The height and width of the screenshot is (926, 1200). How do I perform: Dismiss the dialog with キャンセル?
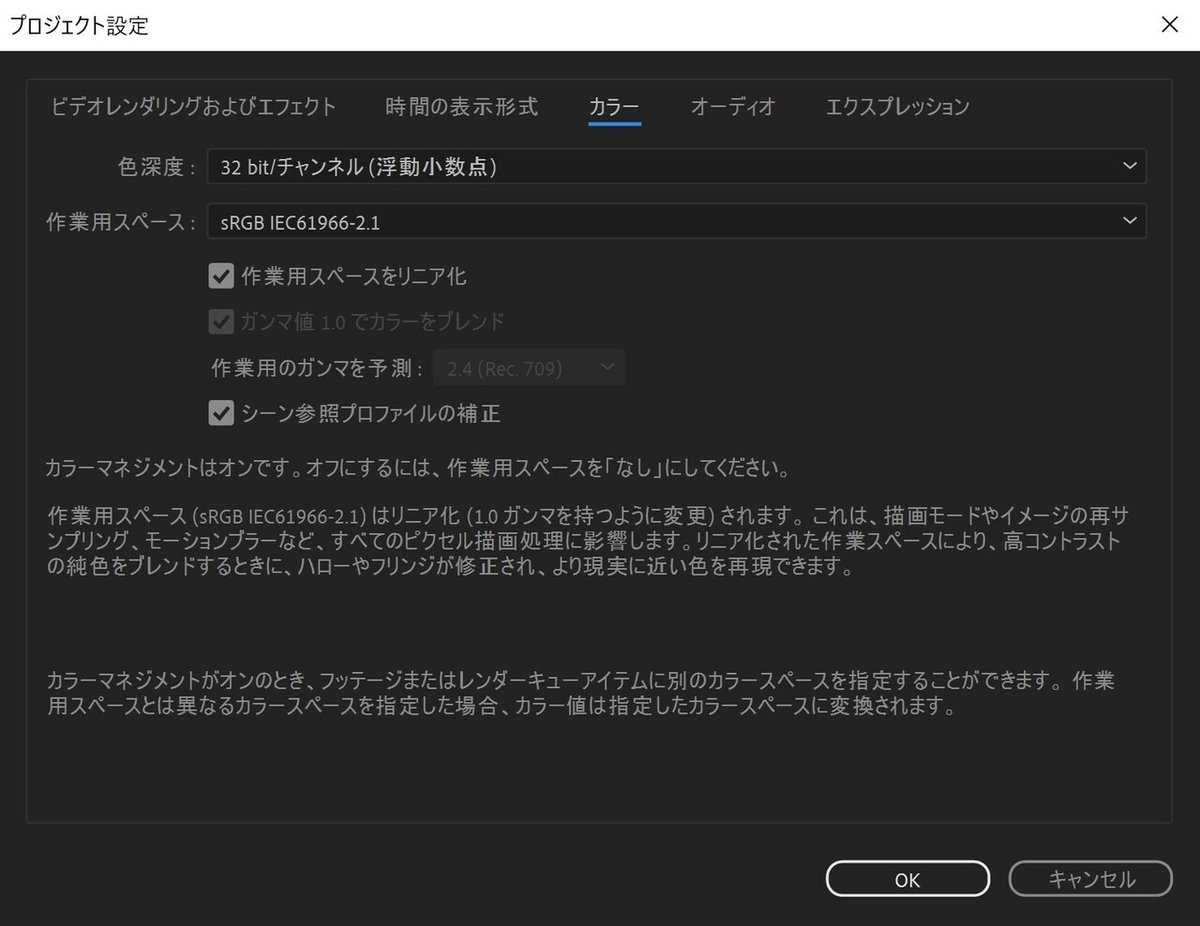pyautogui.click(x=1089, y=879)
